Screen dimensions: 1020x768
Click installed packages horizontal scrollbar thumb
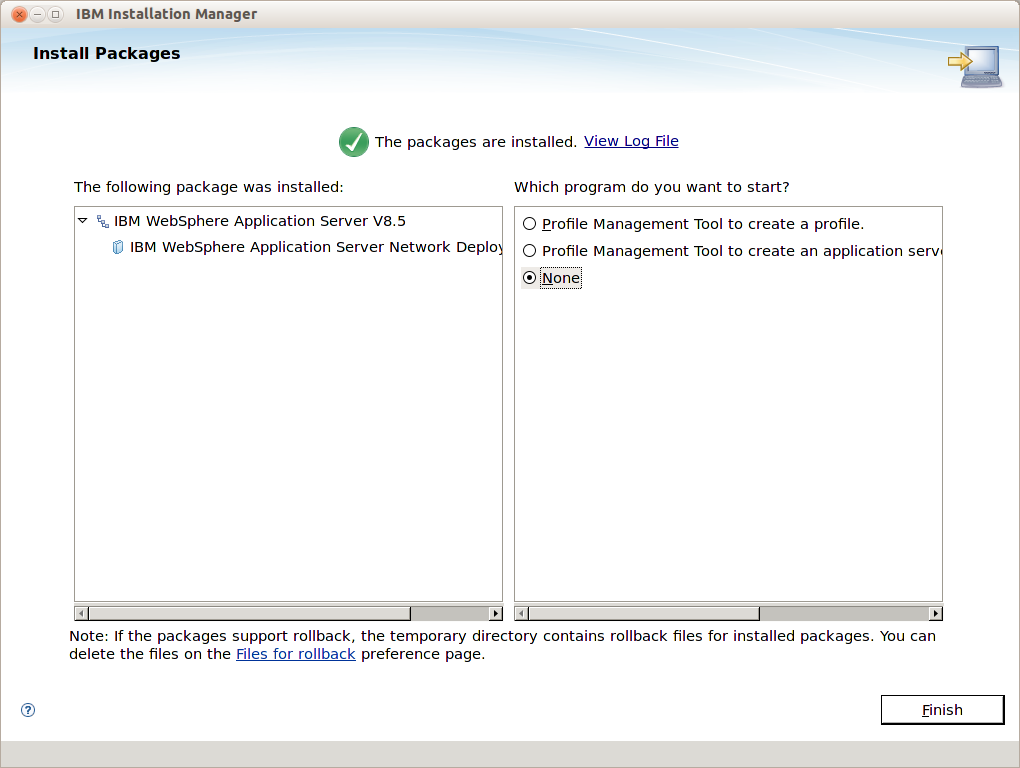[x=250, y=613]
